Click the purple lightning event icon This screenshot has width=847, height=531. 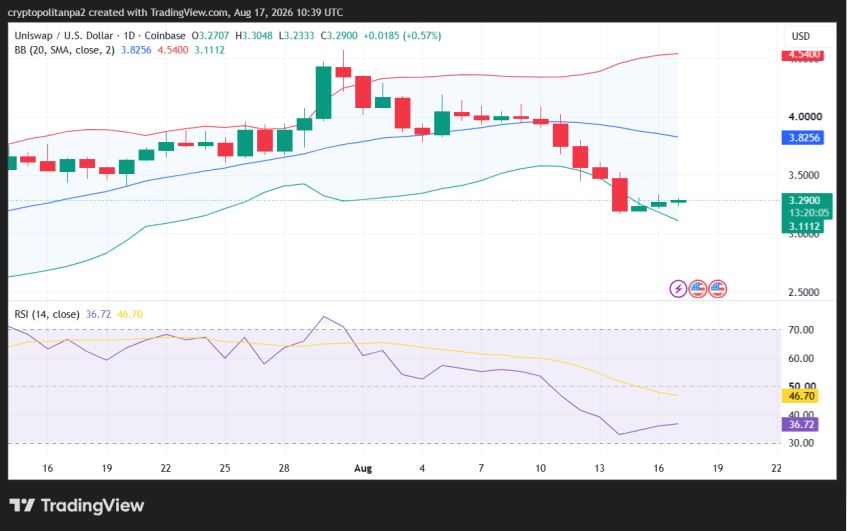click(678, 289)
